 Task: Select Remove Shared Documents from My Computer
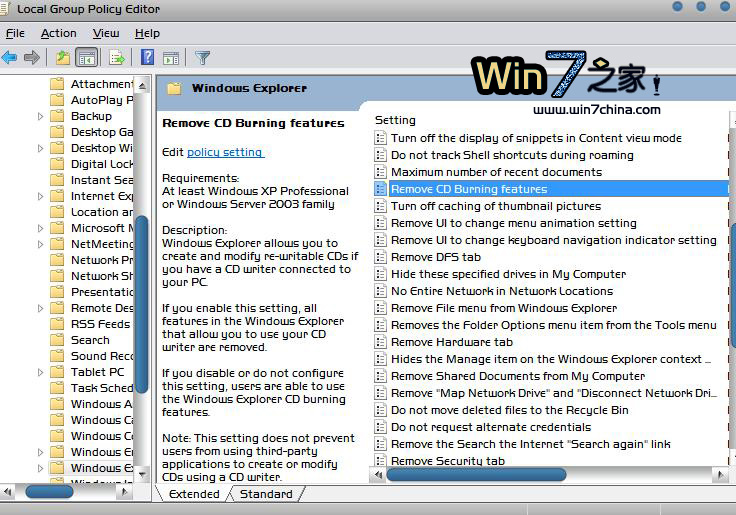pyautogui.click(x=518, y=376)
